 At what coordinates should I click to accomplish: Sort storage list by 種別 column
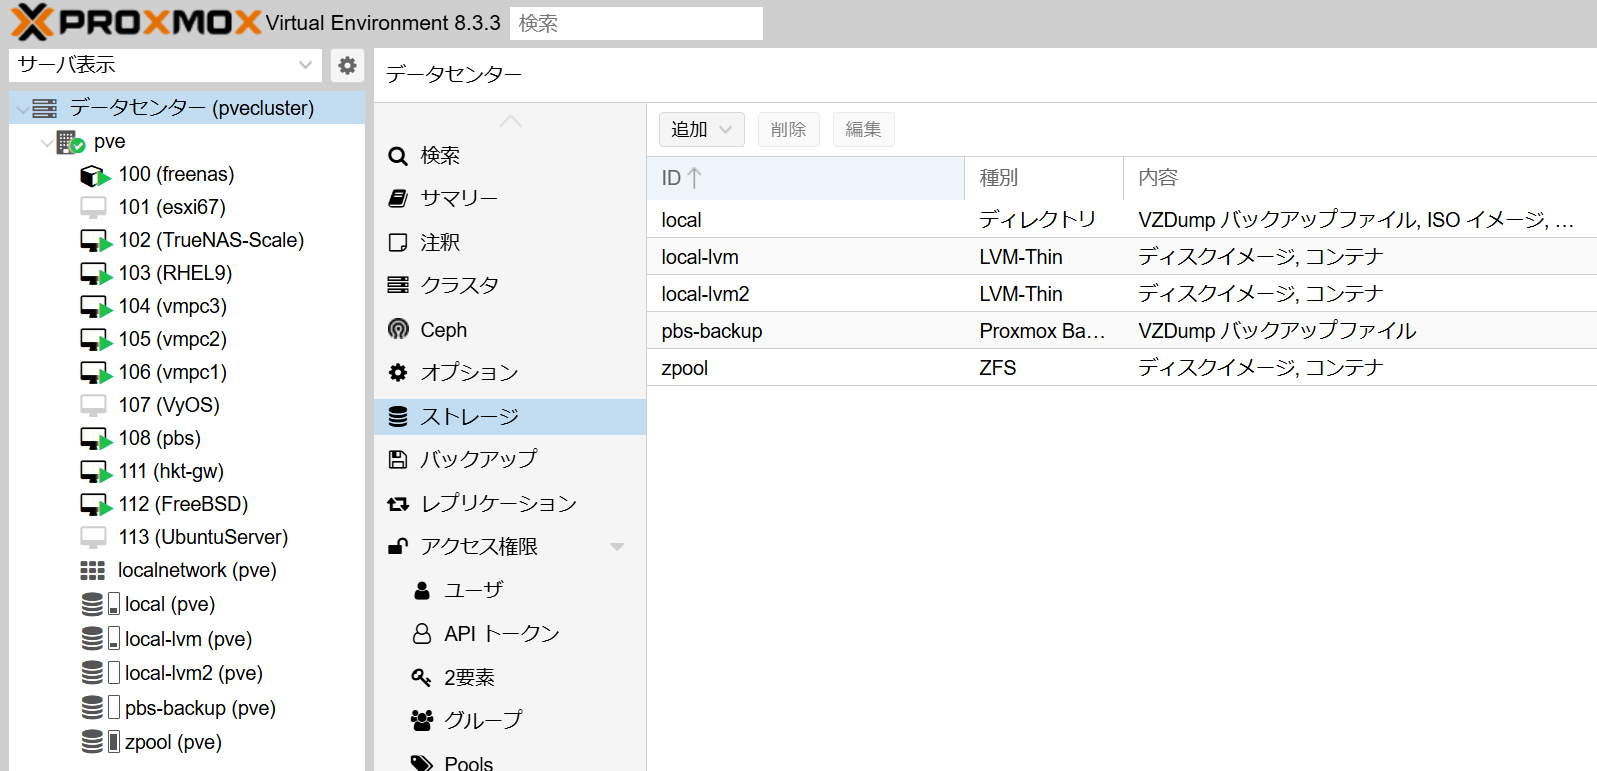(x=1044, y=178)
